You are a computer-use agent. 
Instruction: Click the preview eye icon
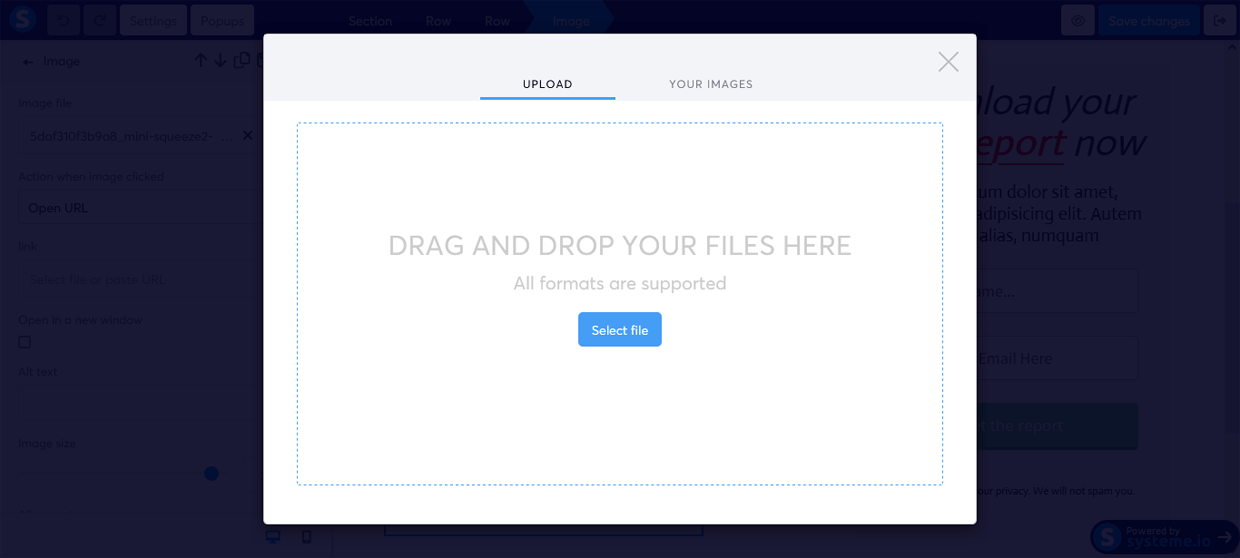(x=1077, y=20)
